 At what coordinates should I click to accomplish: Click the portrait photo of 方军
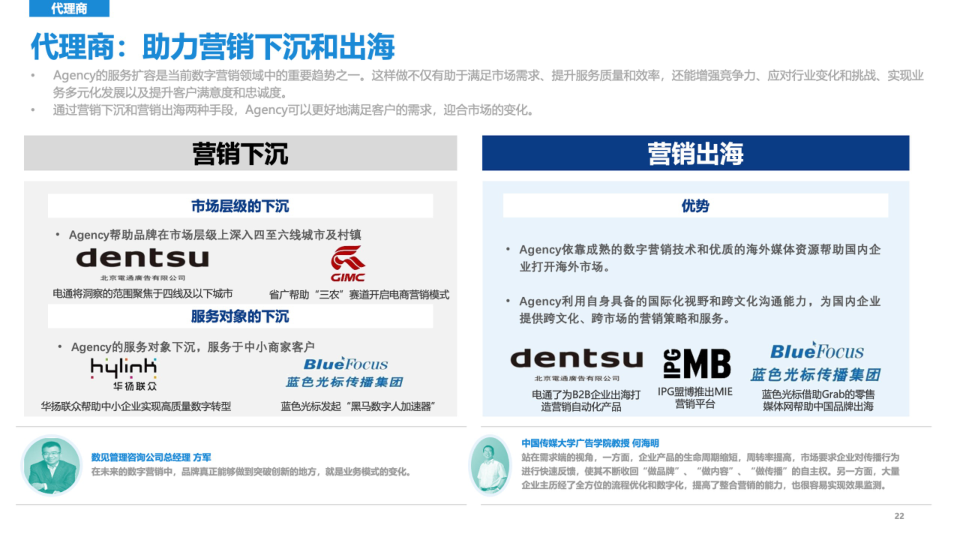pos(51,466)
